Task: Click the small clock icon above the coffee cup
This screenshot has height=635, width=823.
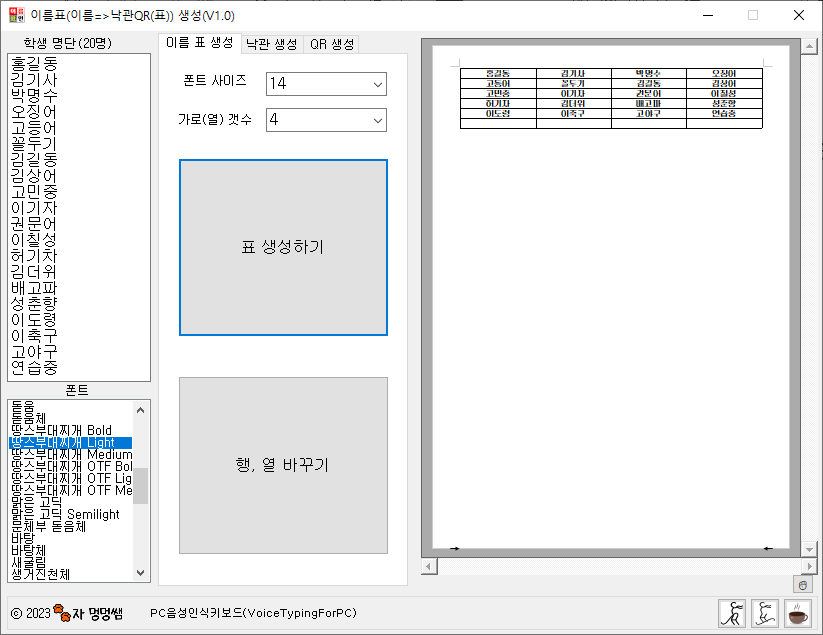Action: point(805,585)
